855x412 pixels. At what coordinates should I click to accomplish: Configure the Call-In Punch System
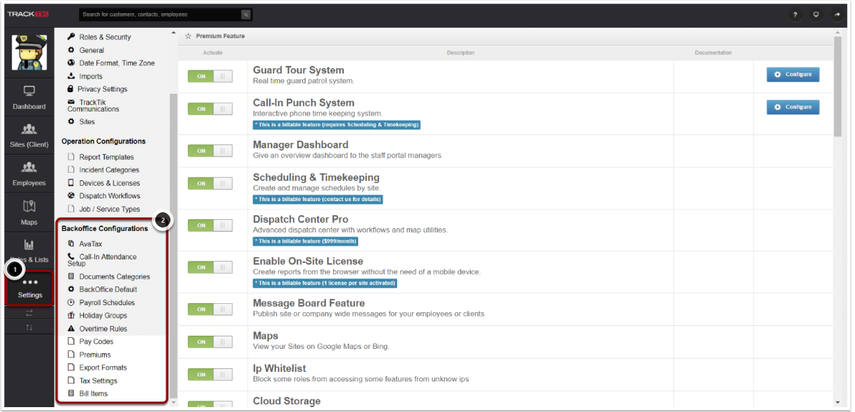coord(793,107)
